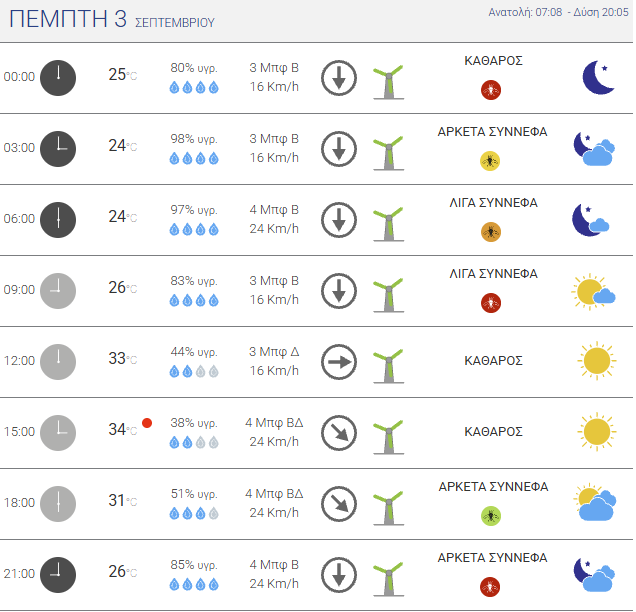Select the clear sun icon at 12:00
The width and height of the screenshot is (636, 612).
[x=597, y=361]
